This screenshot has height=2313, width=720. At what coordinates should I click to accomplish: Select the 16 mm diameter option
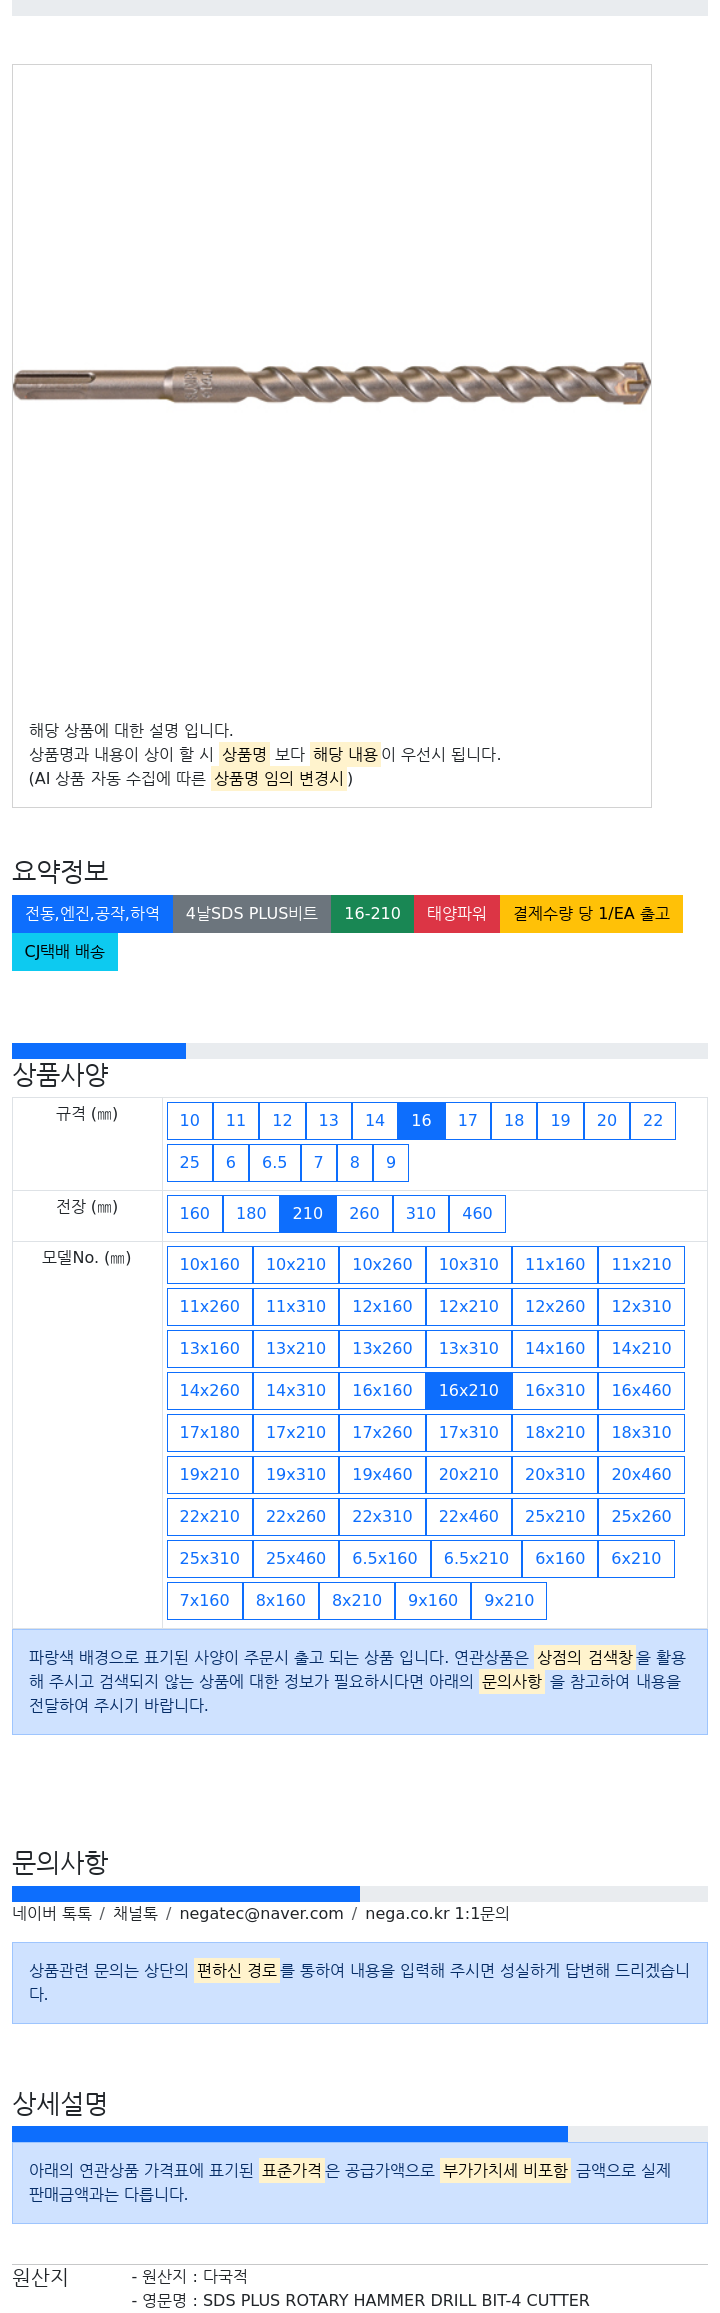pos(421,1120)
